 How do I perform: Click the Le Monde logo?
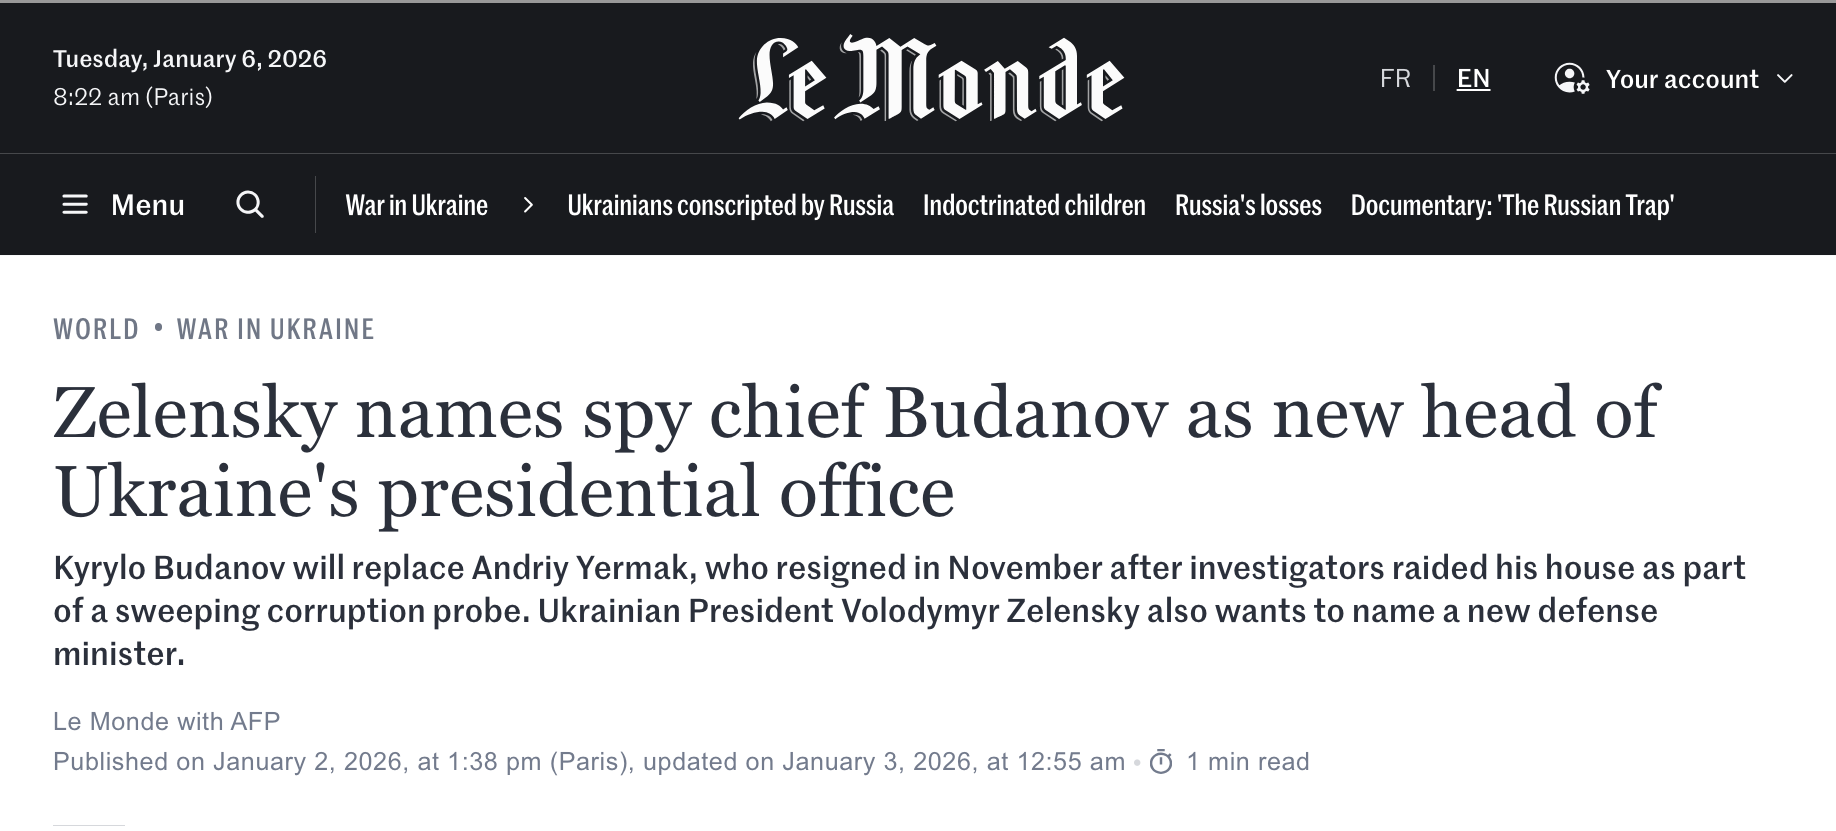pos(931,80)
